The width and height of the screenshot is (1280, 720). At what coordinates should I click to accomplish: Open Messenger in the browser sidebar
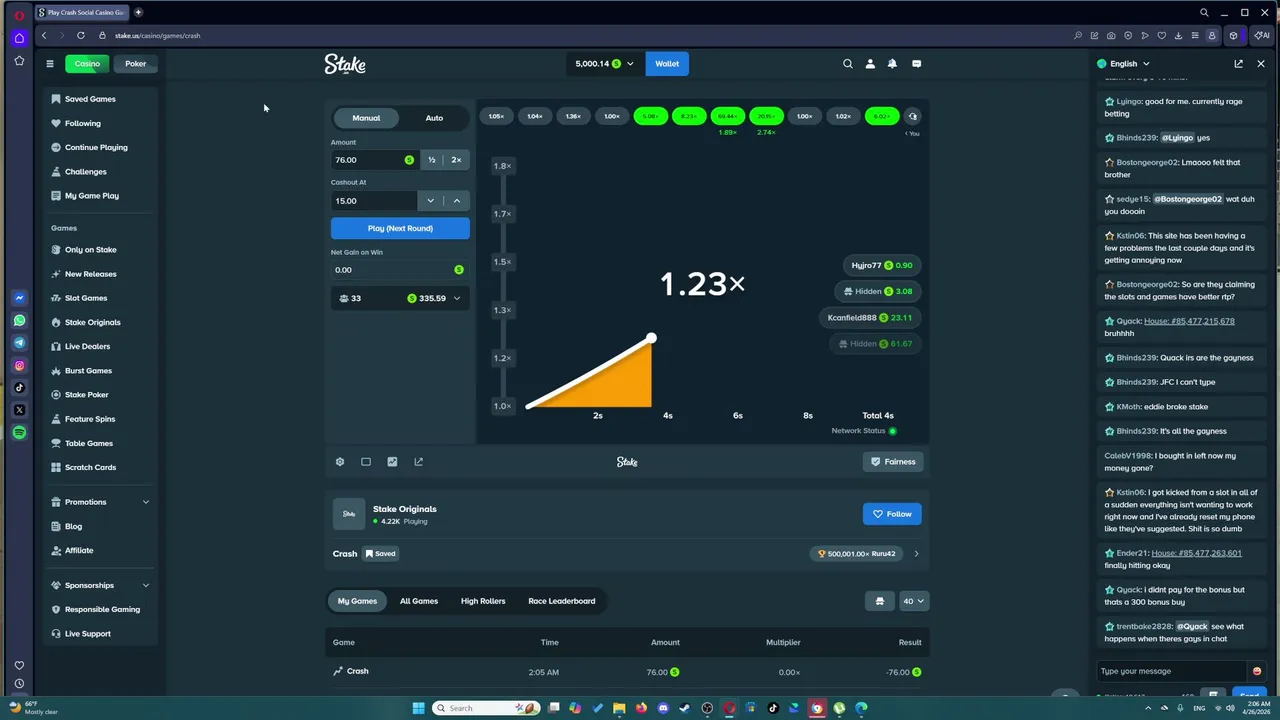19,298
